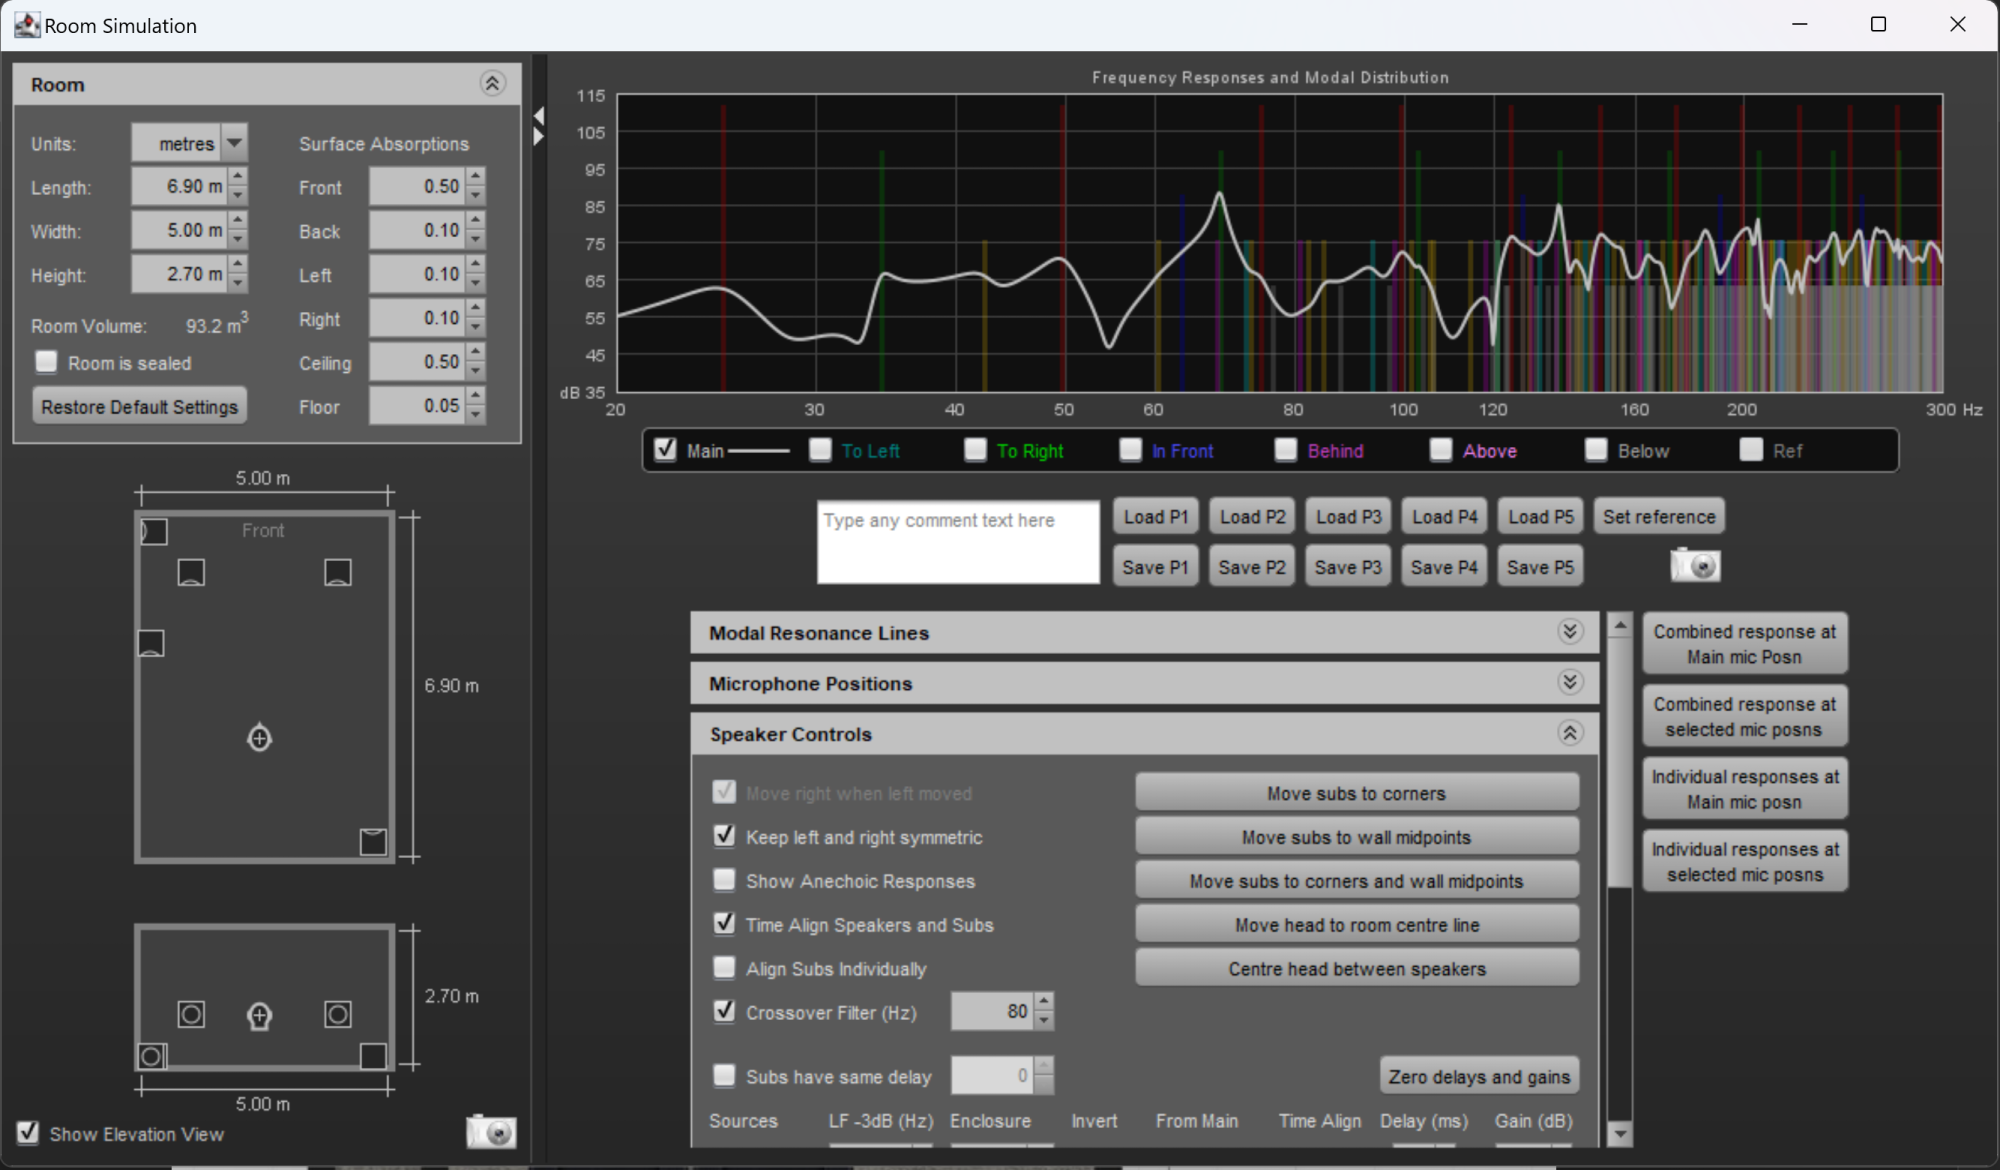Image resolution: width=2000 pixels, height=1170 pixels.
Task: Click the comment text input box
Action: pyautogui.click(x=957, y=542)
